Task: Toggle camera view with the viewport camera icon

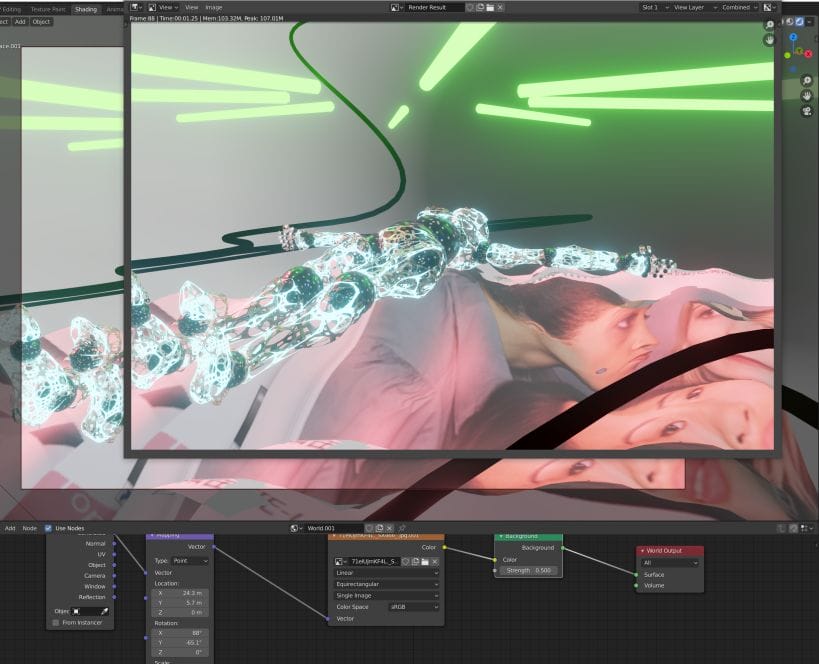Action: coord(807,111)
